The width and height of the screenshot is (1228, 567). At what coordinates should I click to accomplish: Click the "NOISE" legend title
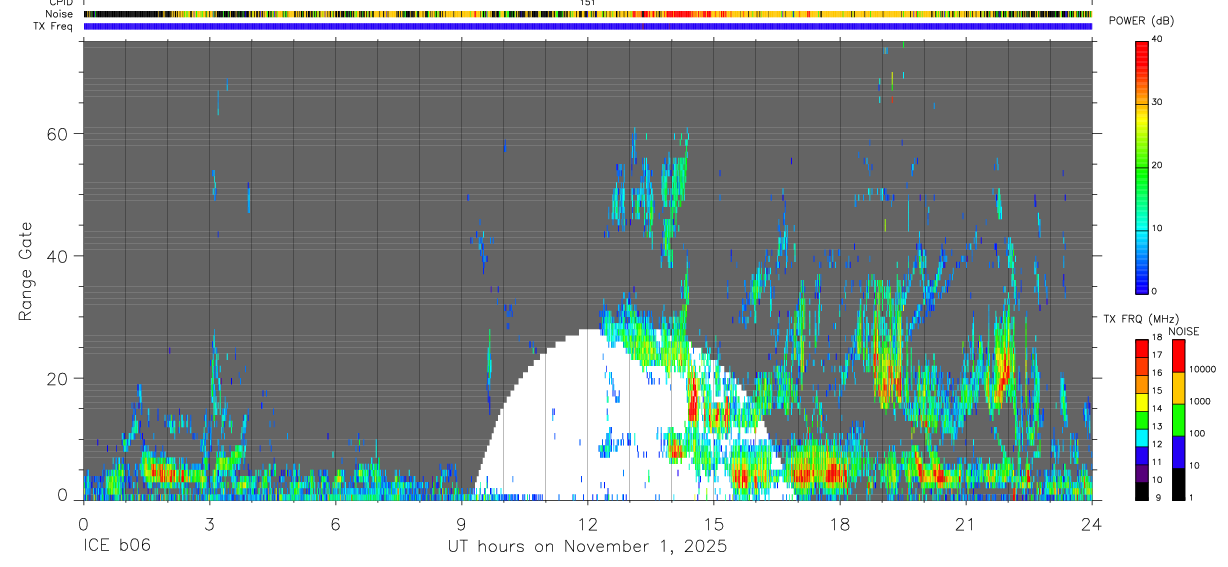(1184, 331)
